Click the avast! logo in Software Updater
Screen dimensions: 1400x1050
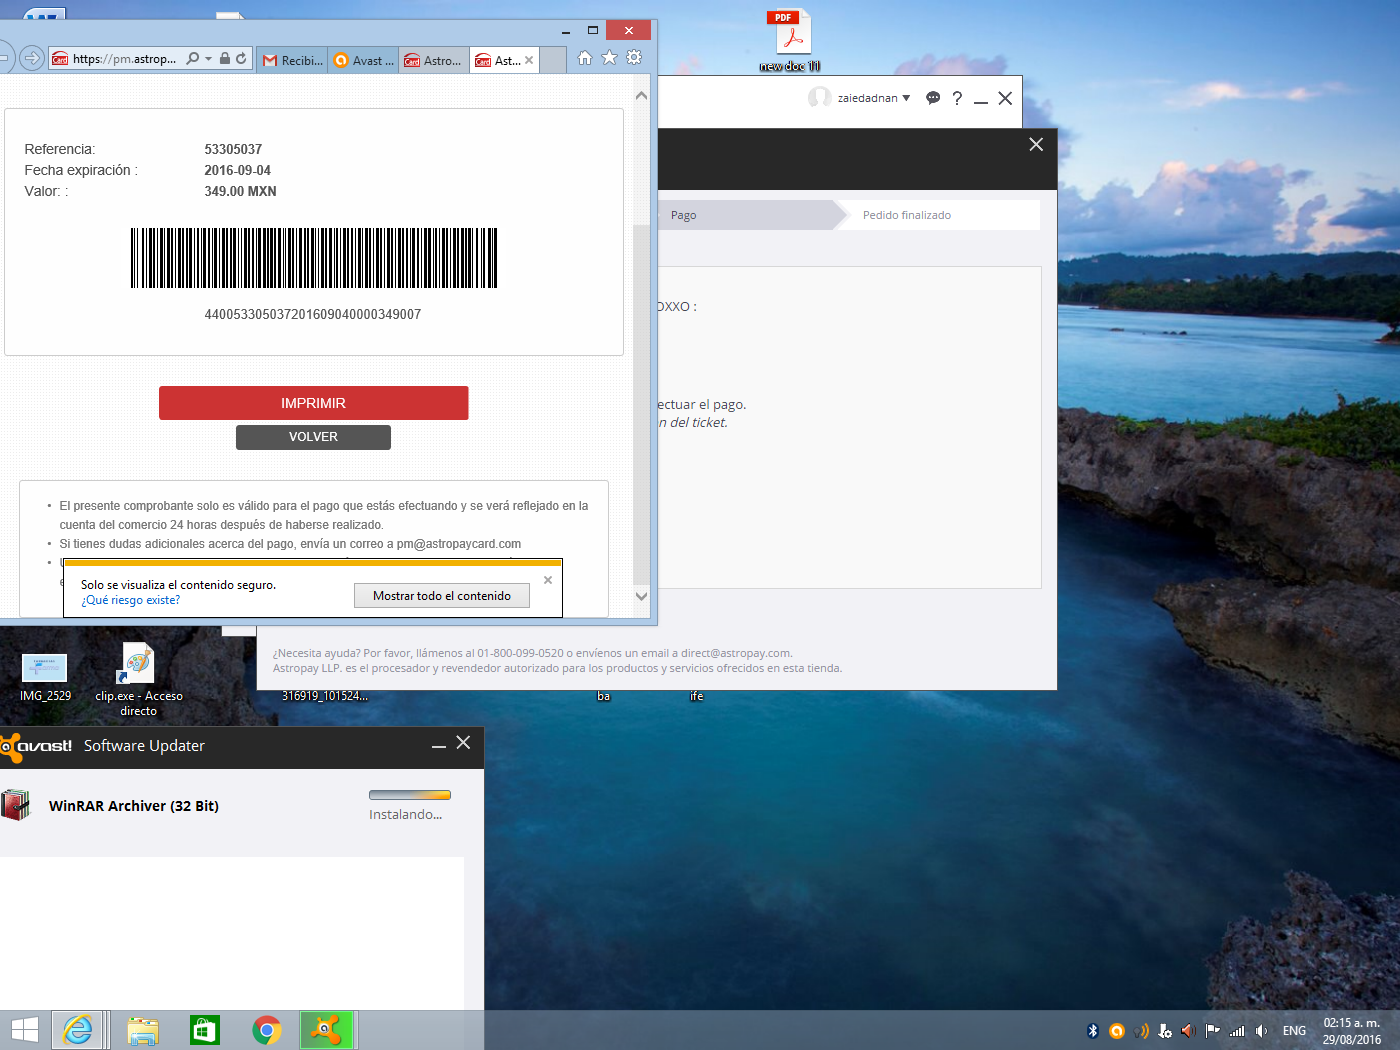[x=37, y=746]
